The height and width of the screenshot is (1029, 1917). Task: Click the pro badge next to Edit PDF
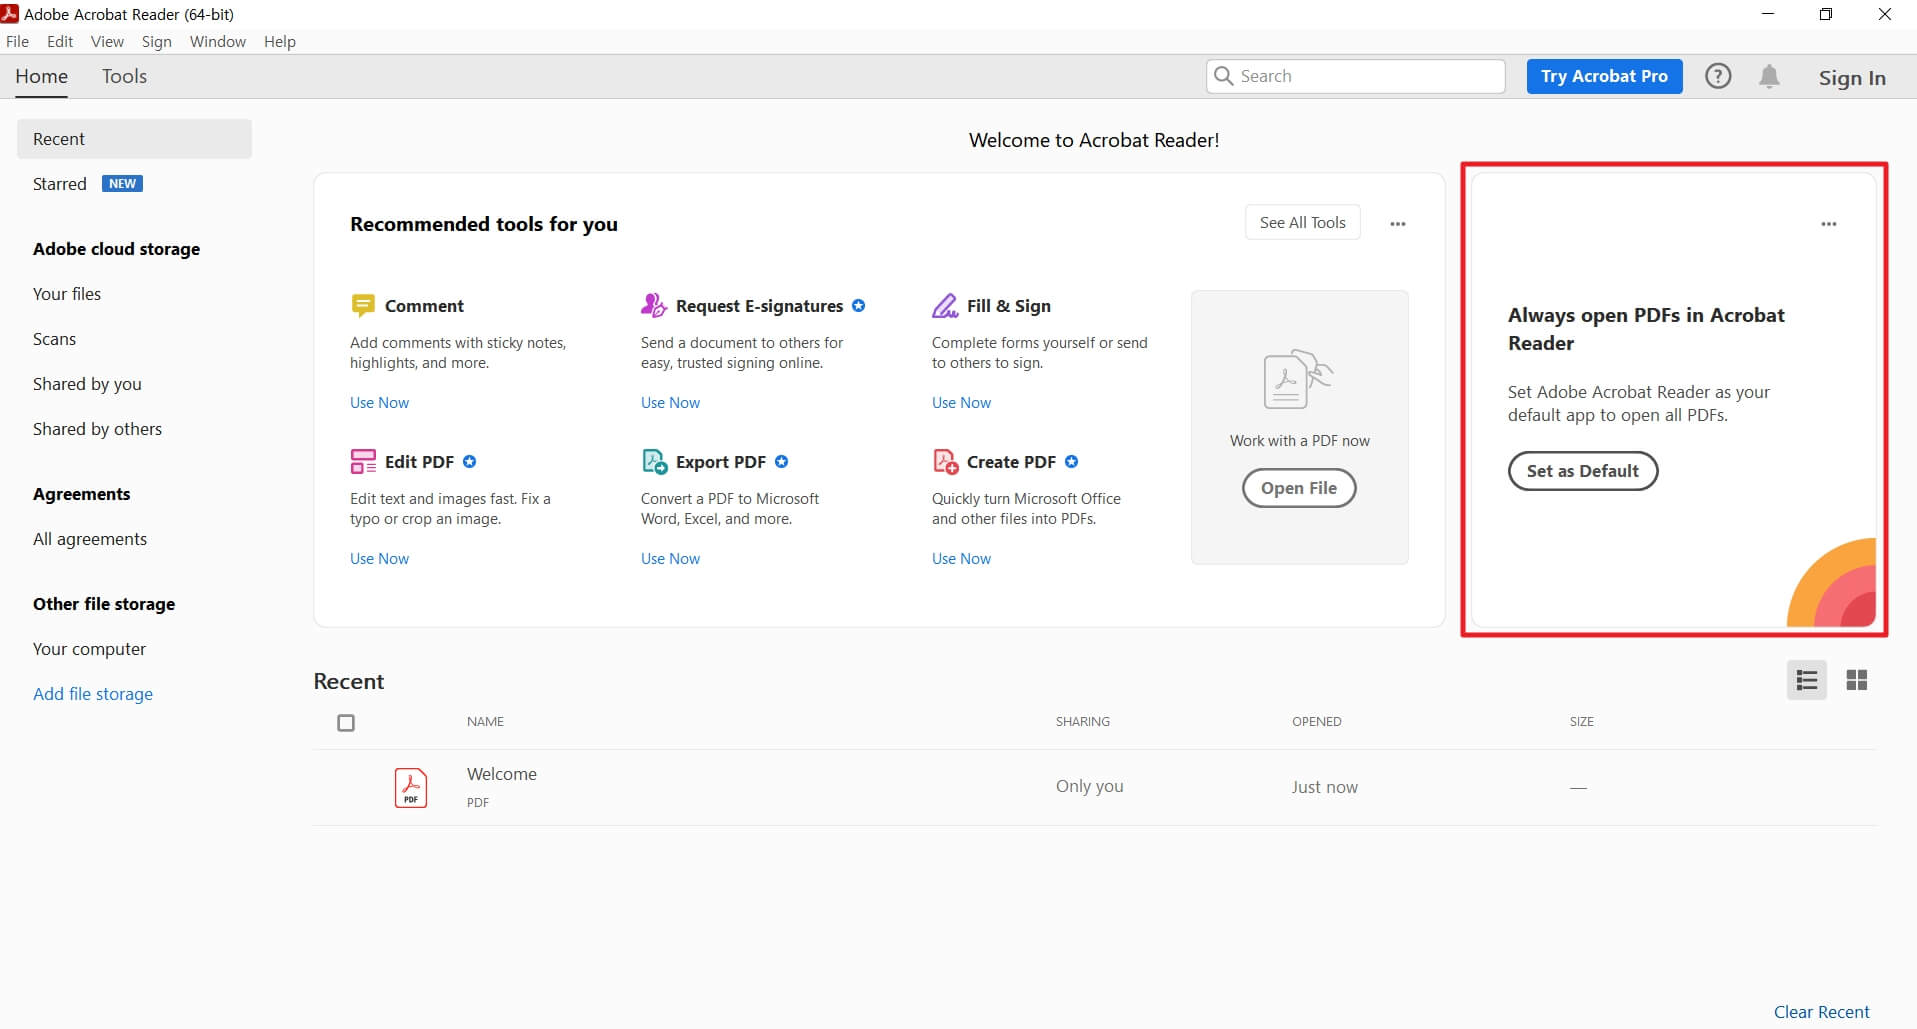469,461
